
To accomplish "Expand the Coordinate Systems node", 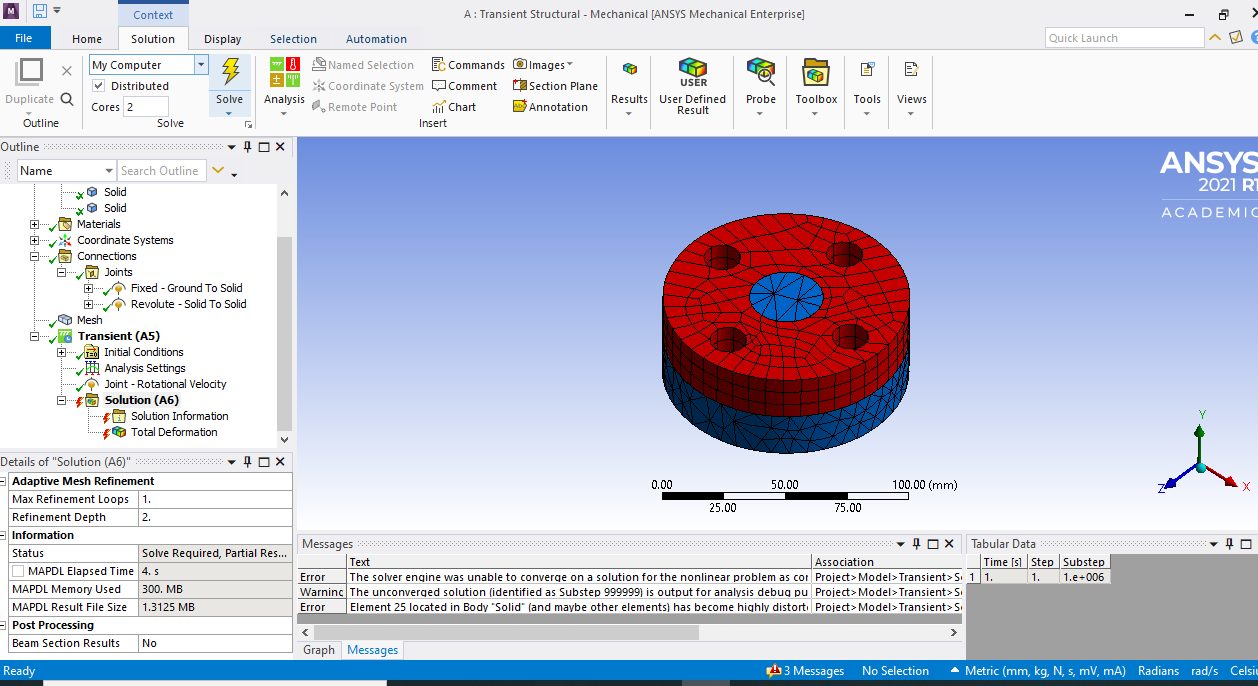I will pos(35,240).
